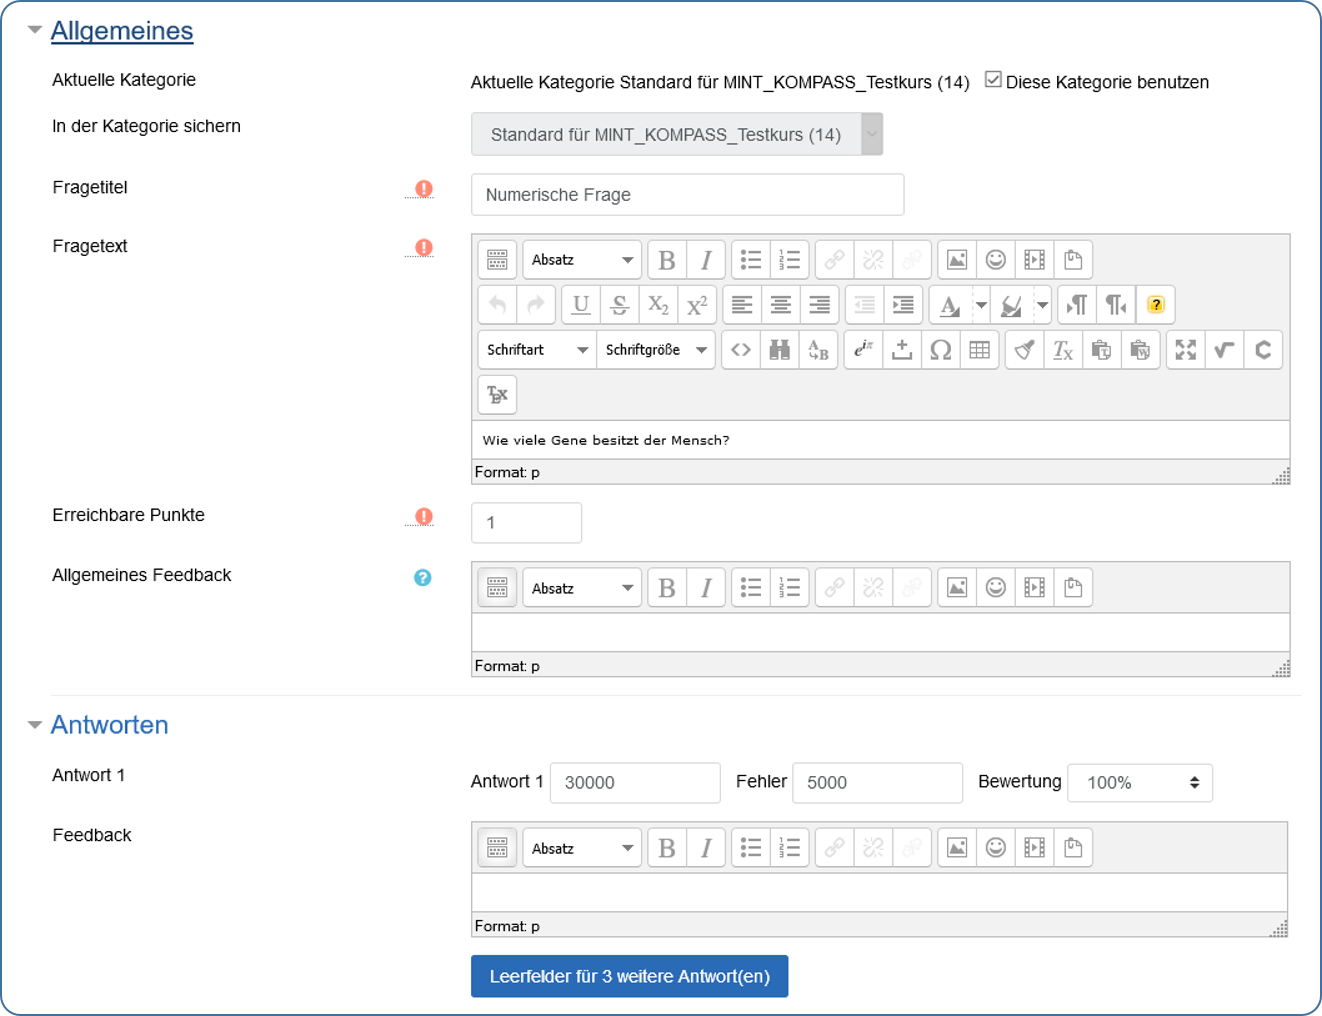Viewport: 1322px width, 1016px height.
Task: Click undo arrow in Fragetext toolbar
Action: [497, 305]
